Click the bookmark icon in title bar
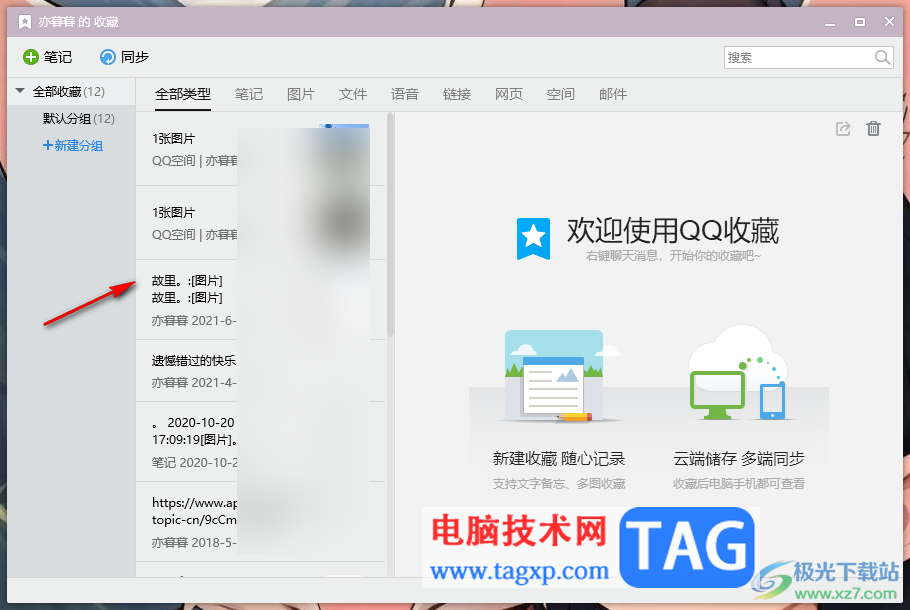Image resolution: width=910 pixels, height=610 pixels. tap(24, 22)
